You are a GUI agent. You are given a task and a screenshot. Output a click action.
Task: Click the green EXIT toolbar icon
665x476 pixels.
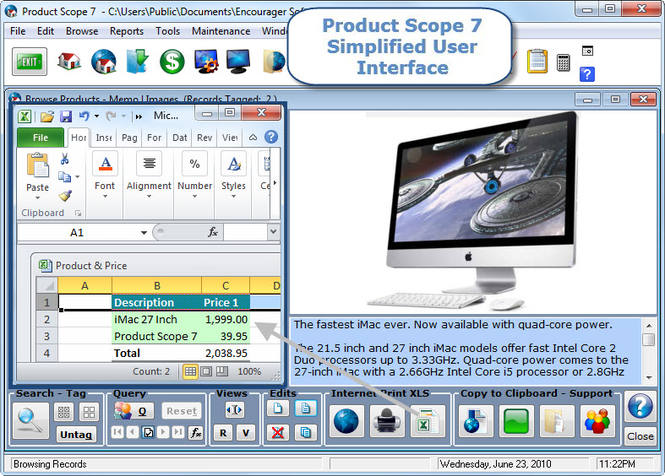[29, 62]
